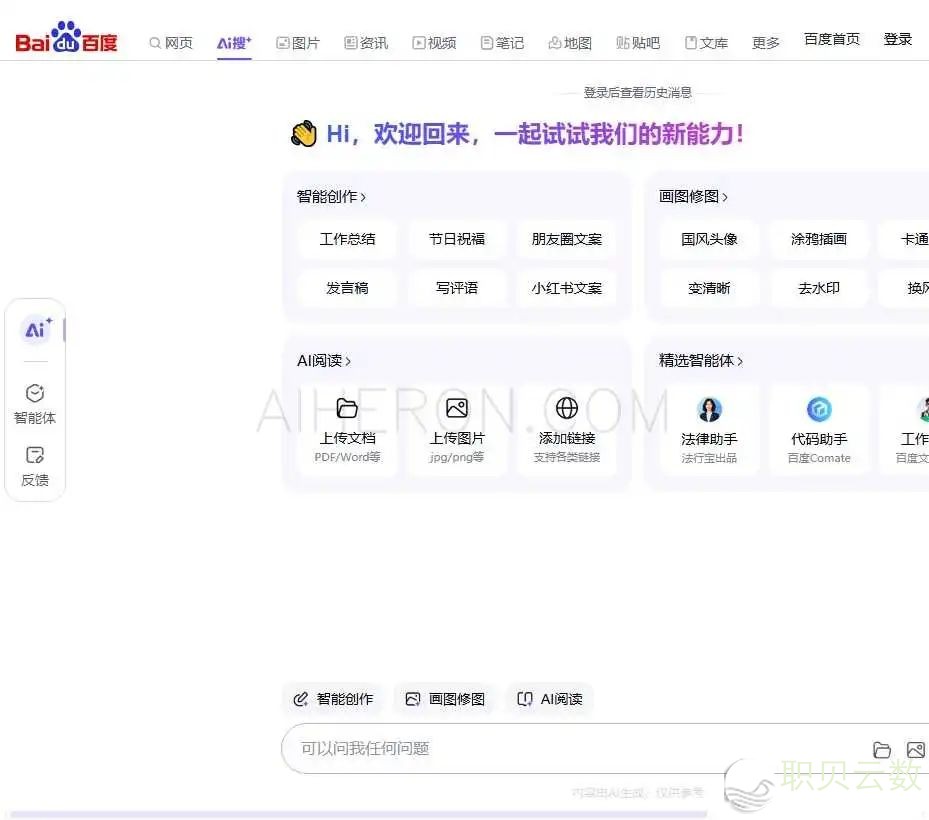Open the 法律助手 agent avatar

click(x=709, y=409)
